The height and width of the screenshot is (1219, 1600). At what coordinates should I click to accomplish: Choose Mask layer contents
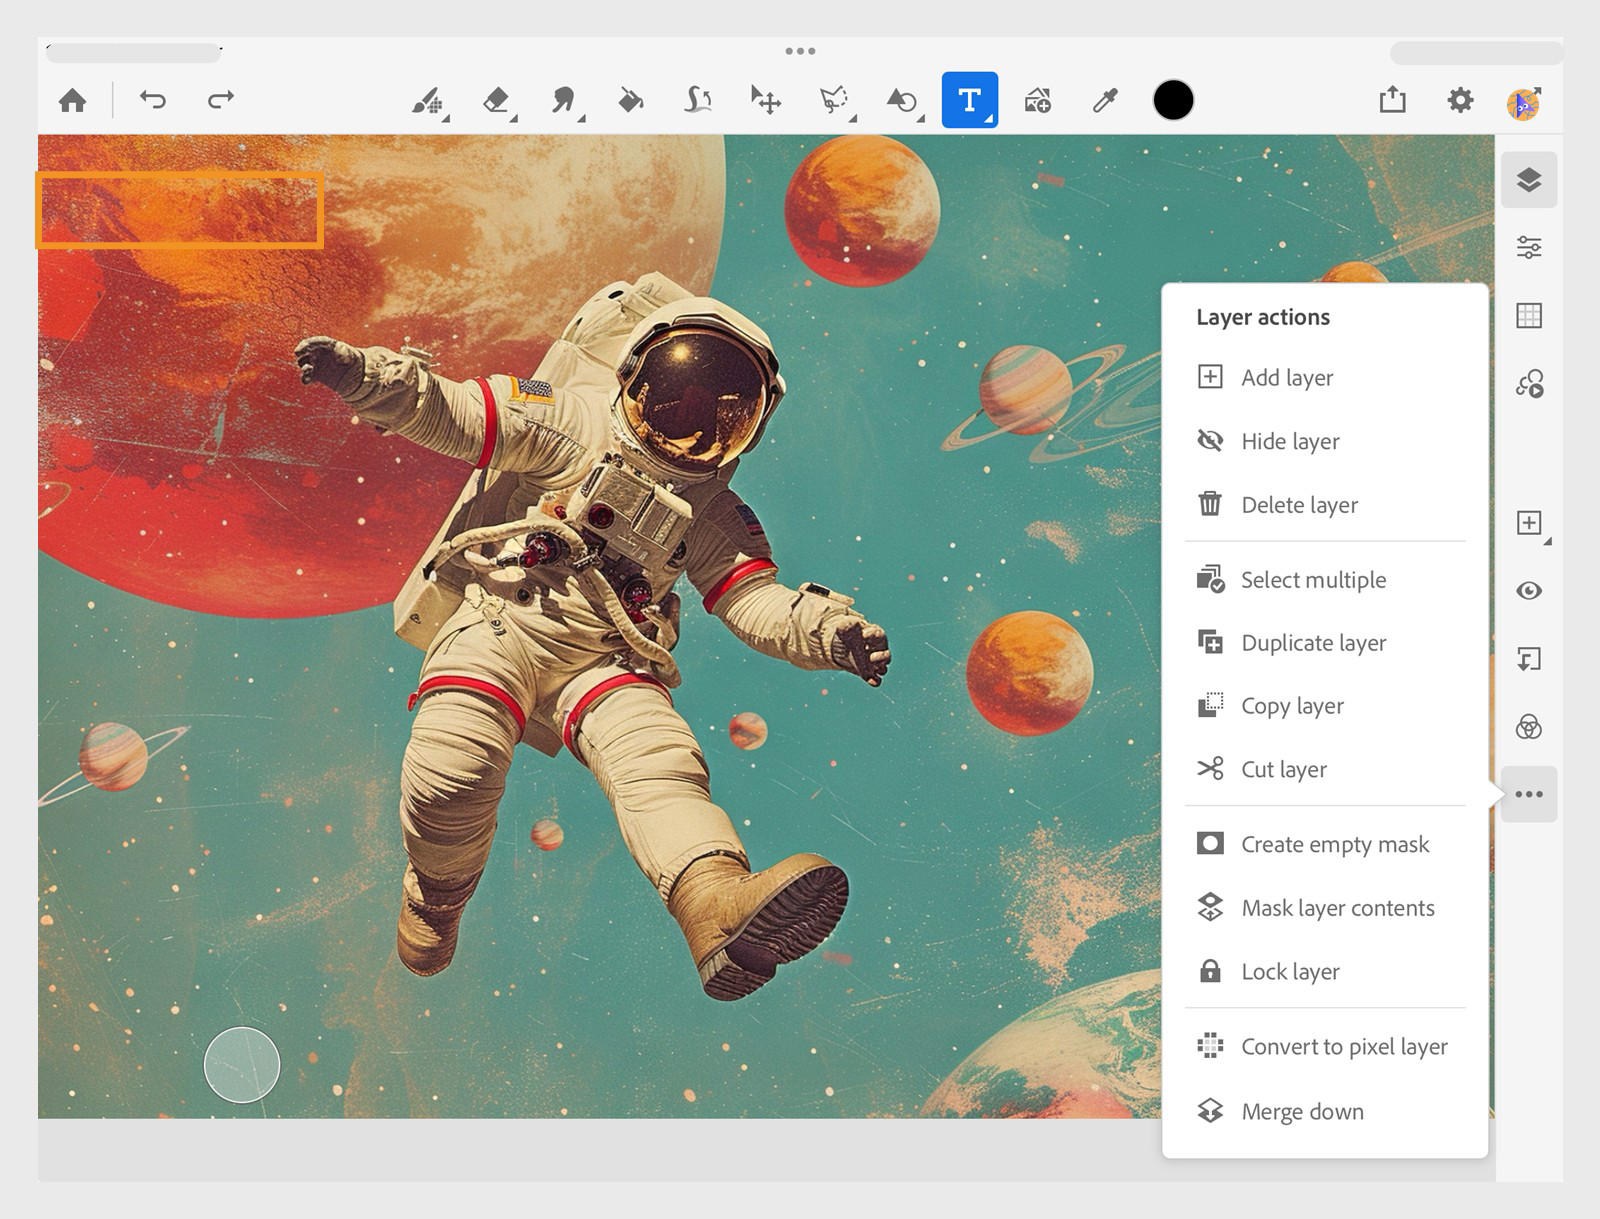tap(1325, 908)
